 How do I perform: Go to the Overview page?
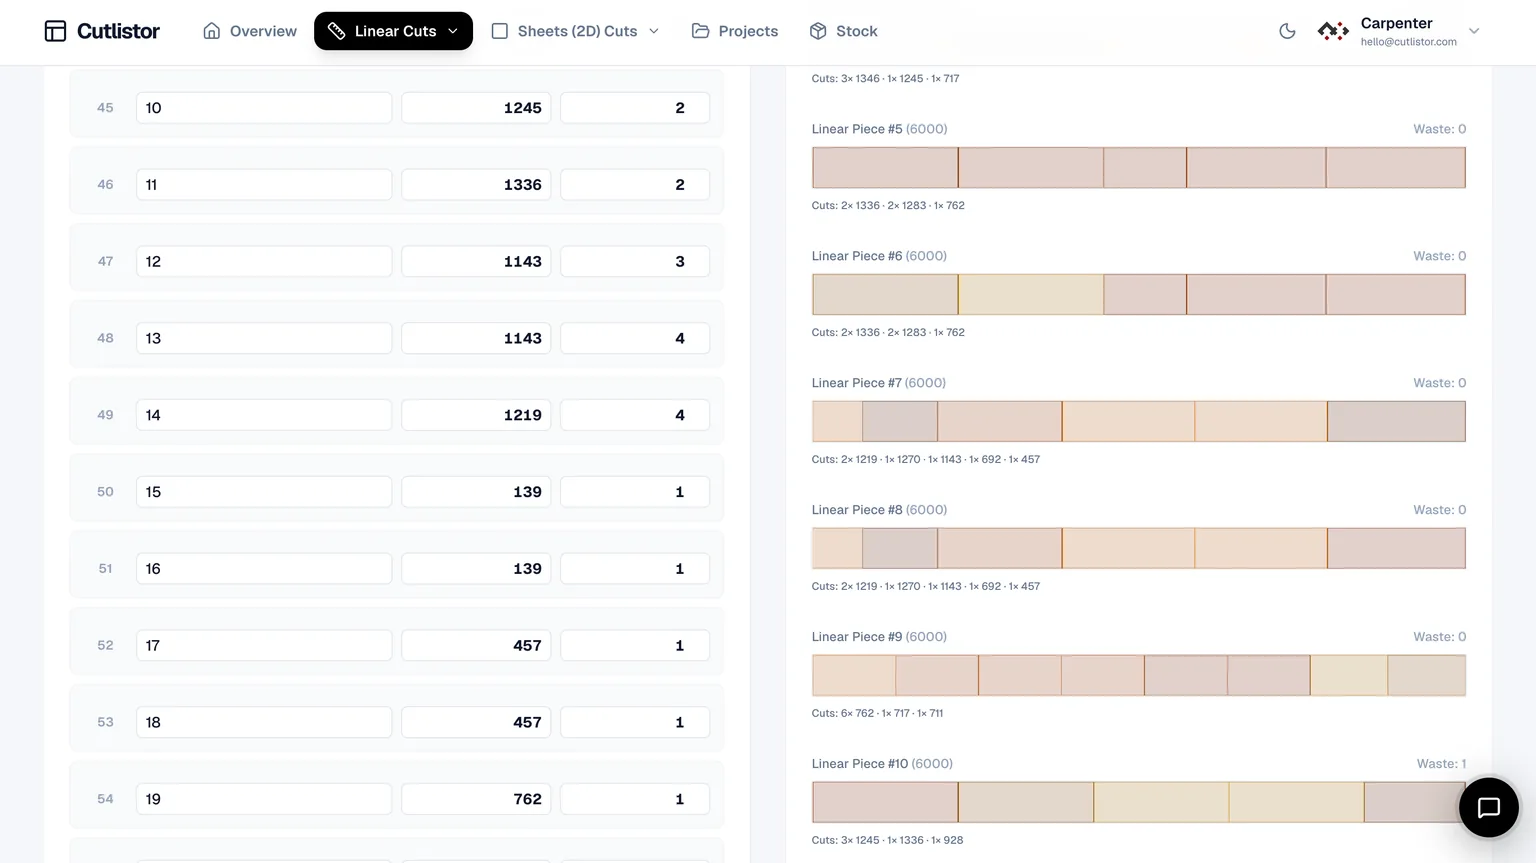pyautogui.click(x=250, y=31)
